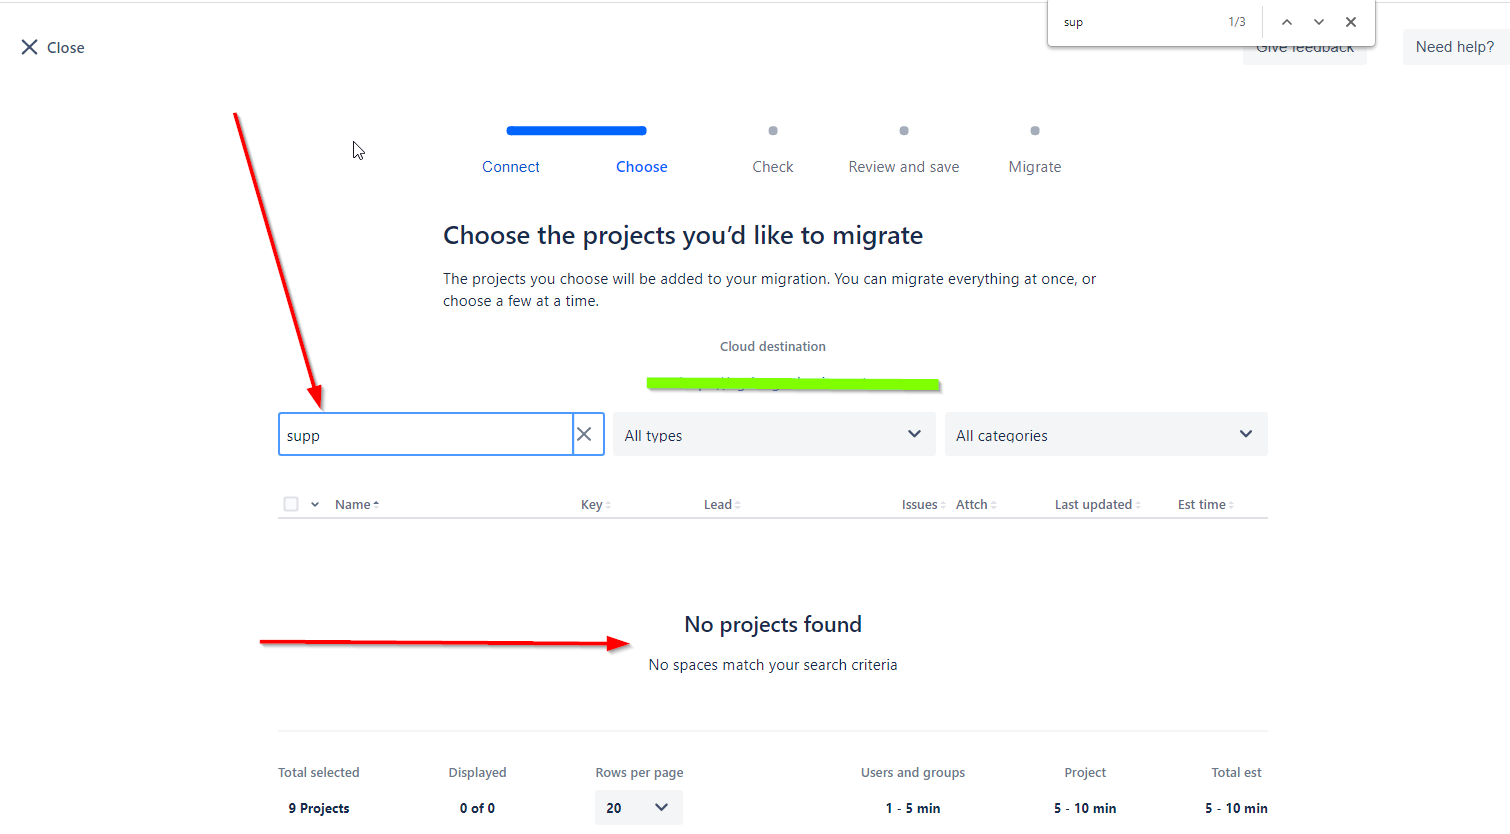Sort by the Key column

[595, 504]
